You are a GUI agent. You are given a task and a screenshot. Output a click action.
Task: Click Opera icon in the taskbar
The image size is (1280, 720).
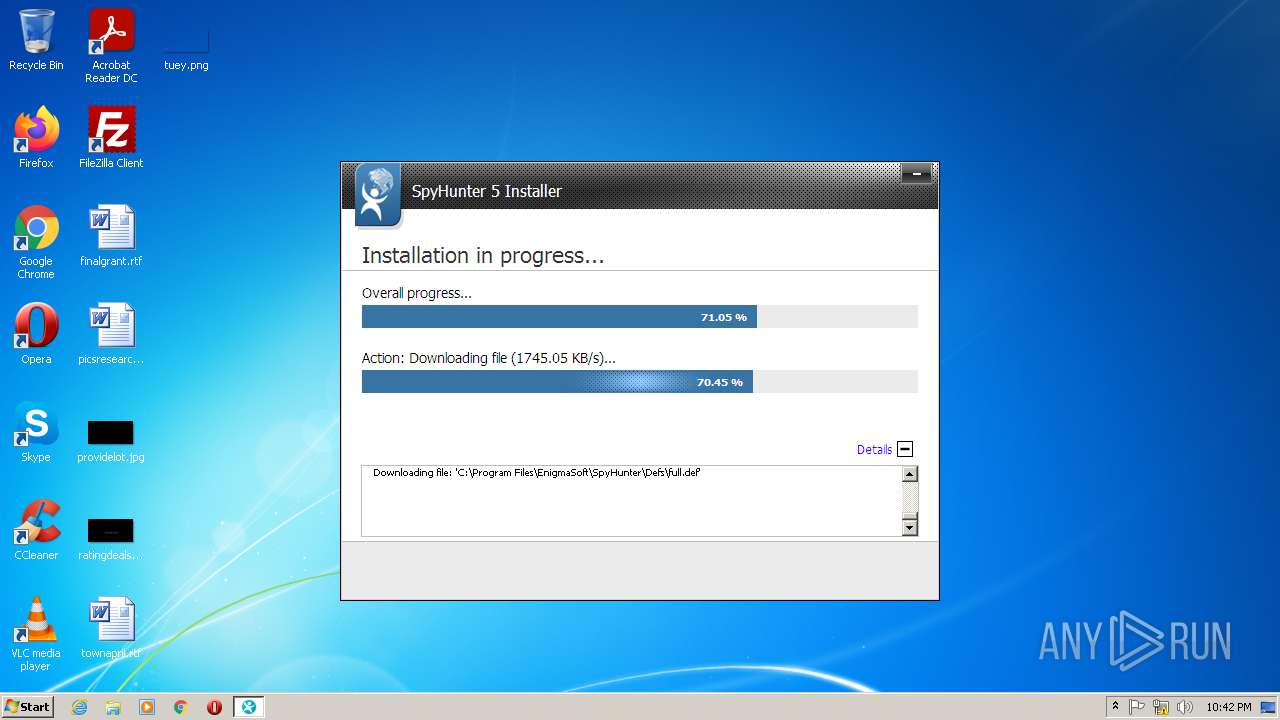click(x=214, y=707)
